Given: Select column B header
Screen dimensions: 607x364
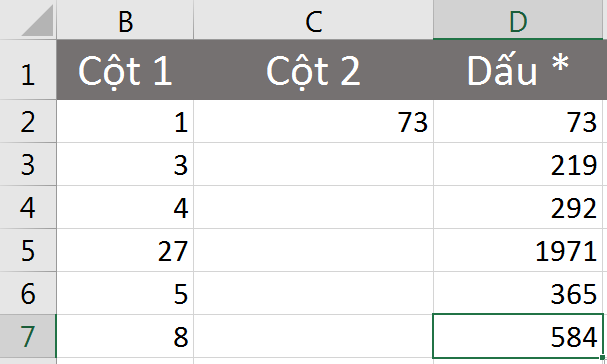Looking at the screenshot, I should [x=125, y=19].
